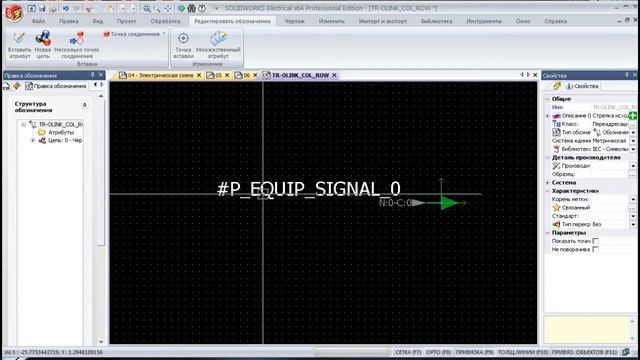Click the colored book icon in left panel tabs

click(x=17, y=86)
